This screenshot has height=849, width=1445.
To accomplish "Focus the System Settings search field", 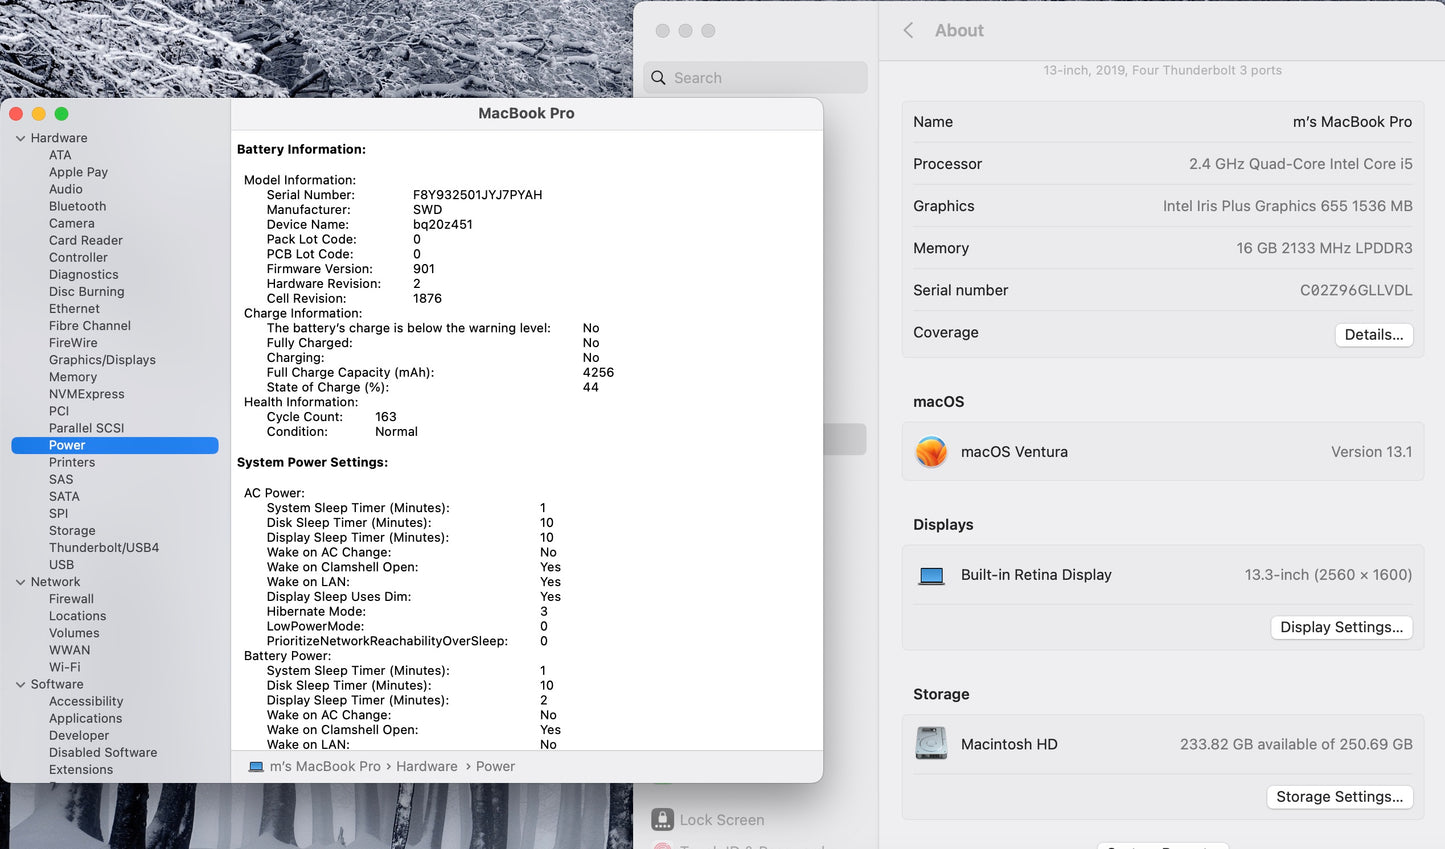I will coord(765,78).
